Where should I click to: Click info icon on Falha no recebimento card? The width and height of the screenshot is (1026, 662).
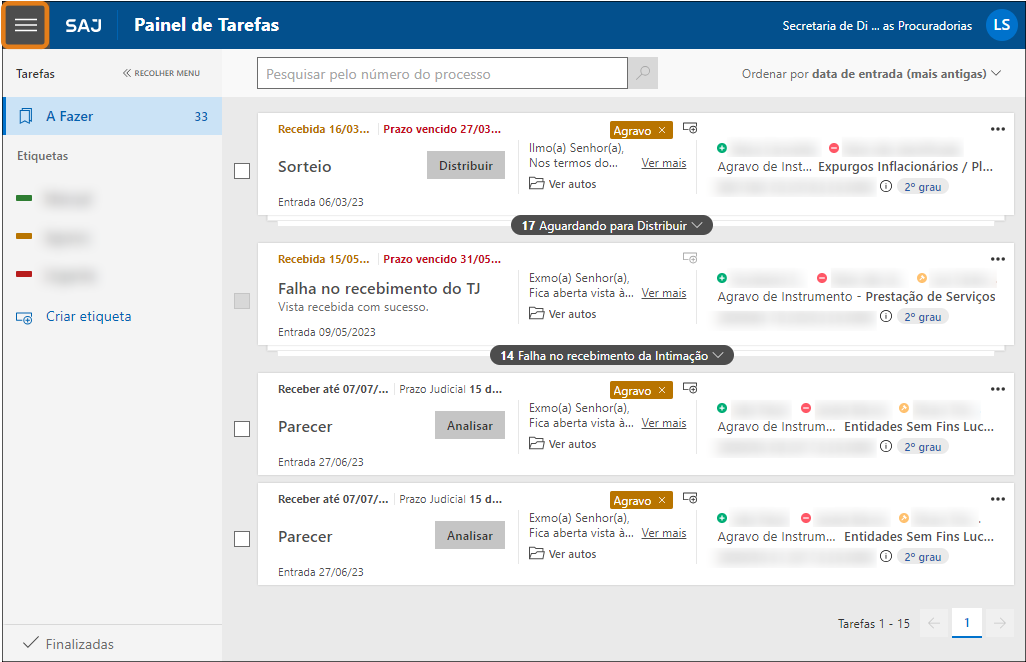coord(885,316)
